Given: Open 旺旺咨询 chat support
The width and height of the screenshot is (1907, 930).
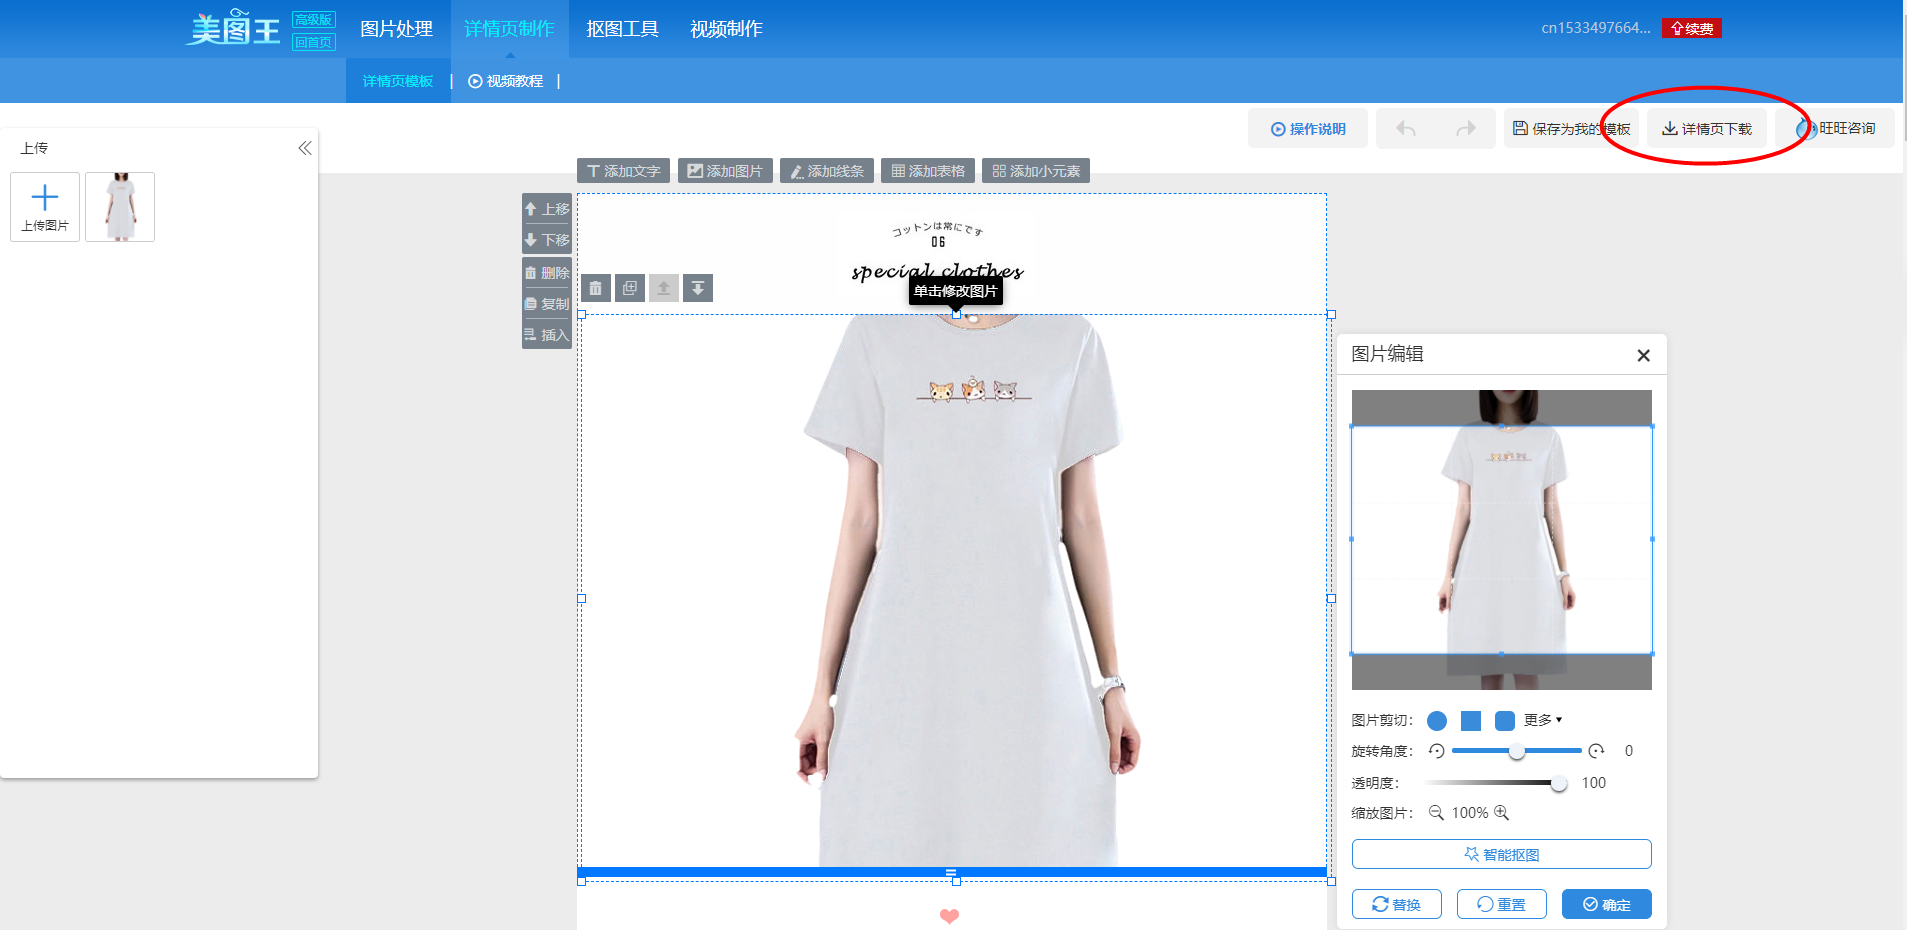Looking at the screenshot, I should tap(1836, 129).
